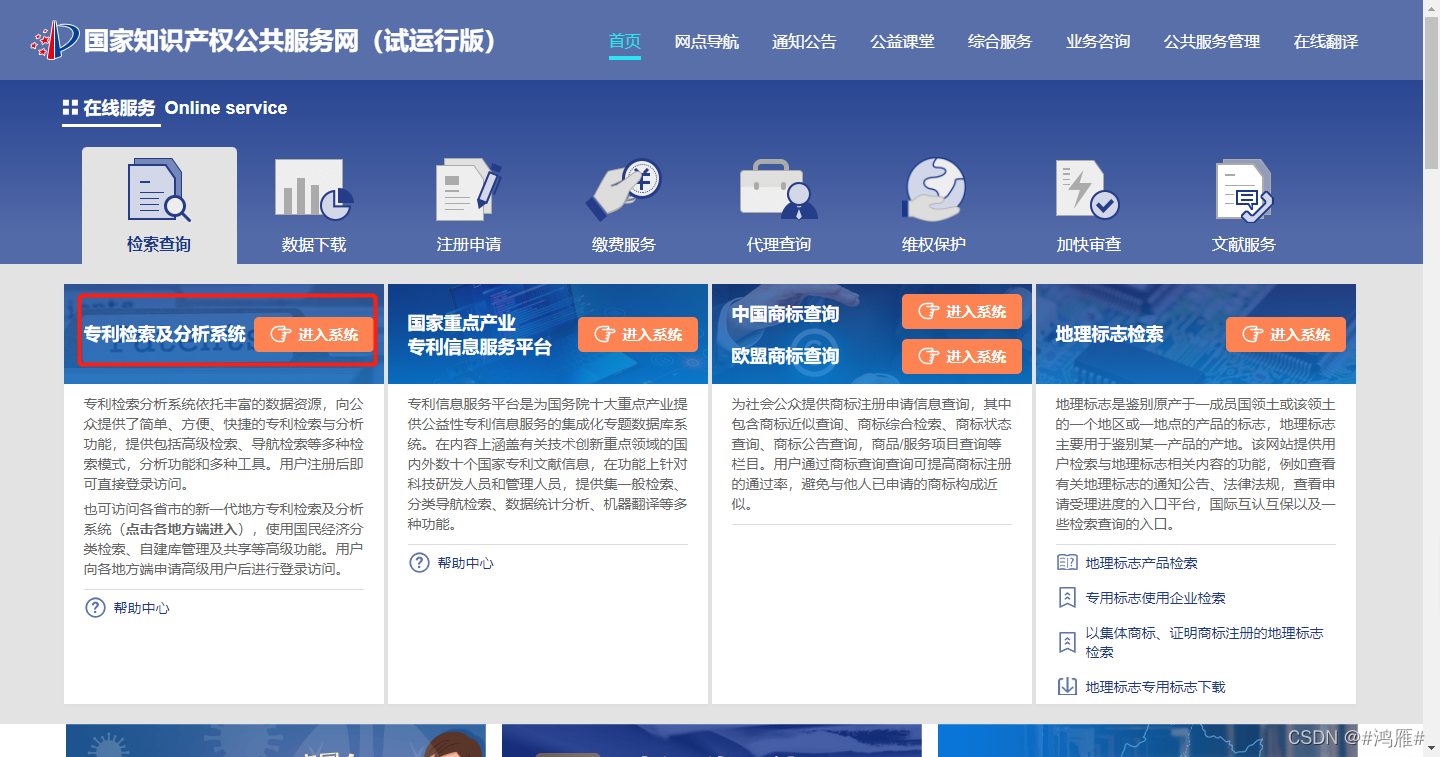Open the 数据下载 chart icon
The image size is (1440, 757).
coord(314,190)
